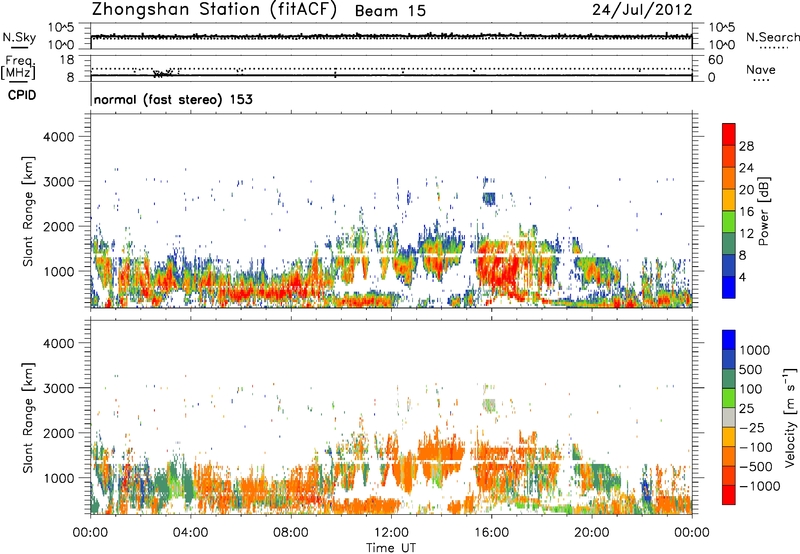800x554 pixels.
Task: Click the "100" value on the velocity colorbar
Action: coord(751,389)
